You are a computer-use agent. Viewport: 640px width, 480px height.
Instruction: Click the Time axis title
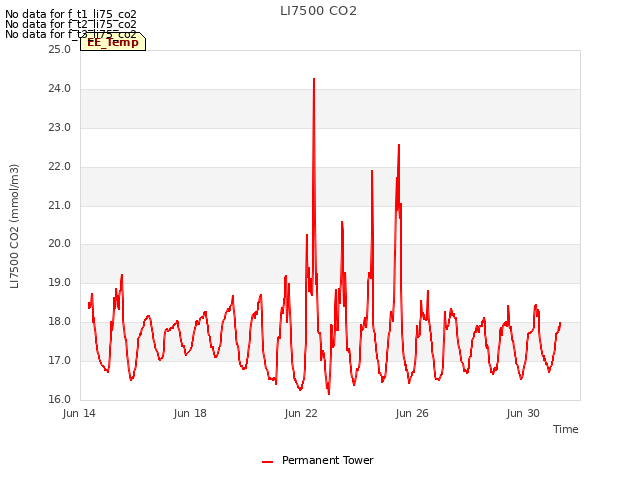coord(565,429)
